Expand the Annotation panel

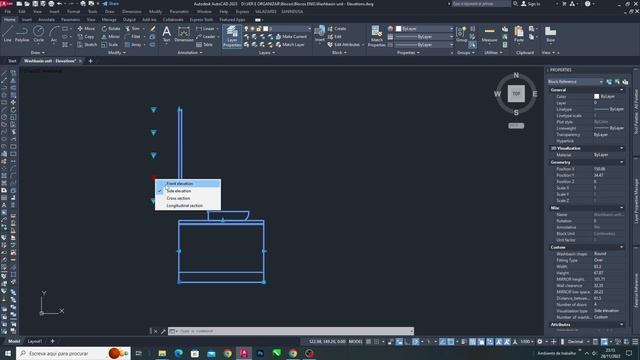[190, 53]
